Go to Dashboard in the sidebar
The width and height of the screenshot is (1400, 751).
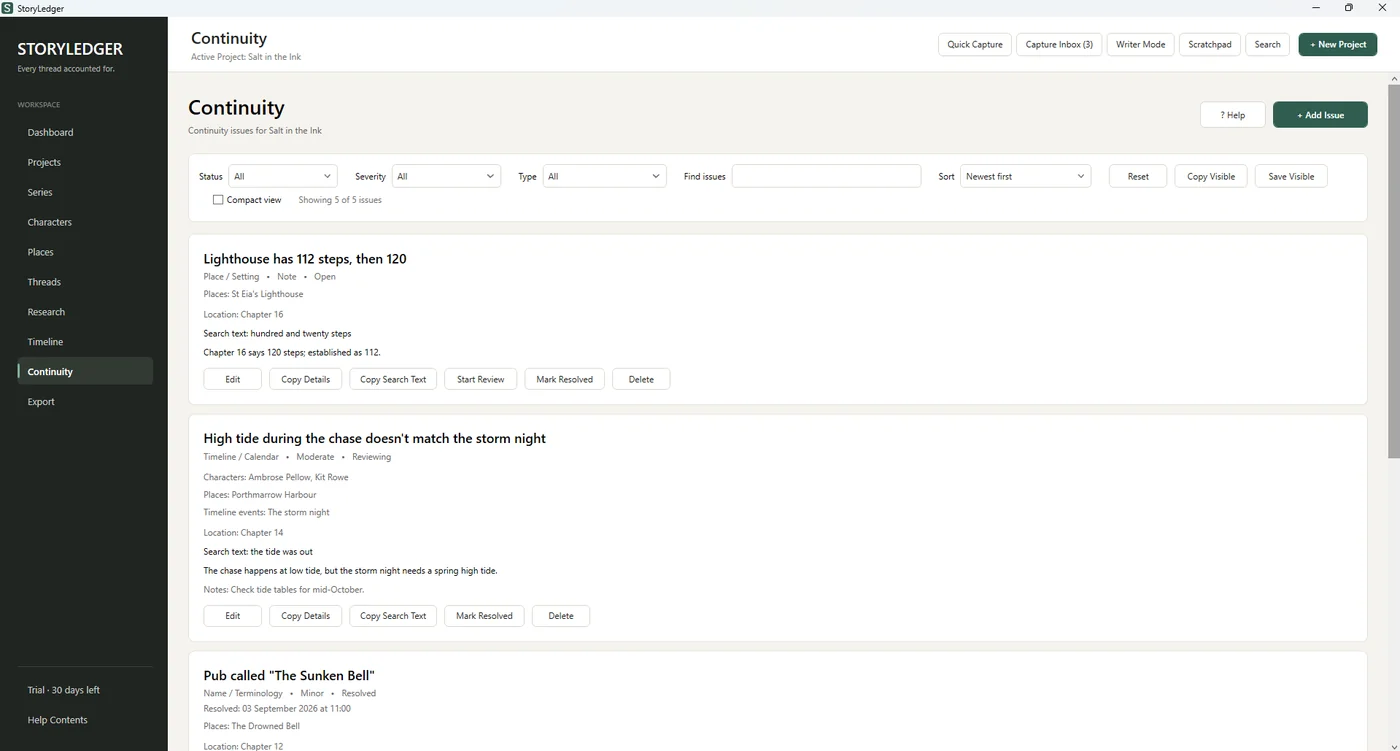85,132
